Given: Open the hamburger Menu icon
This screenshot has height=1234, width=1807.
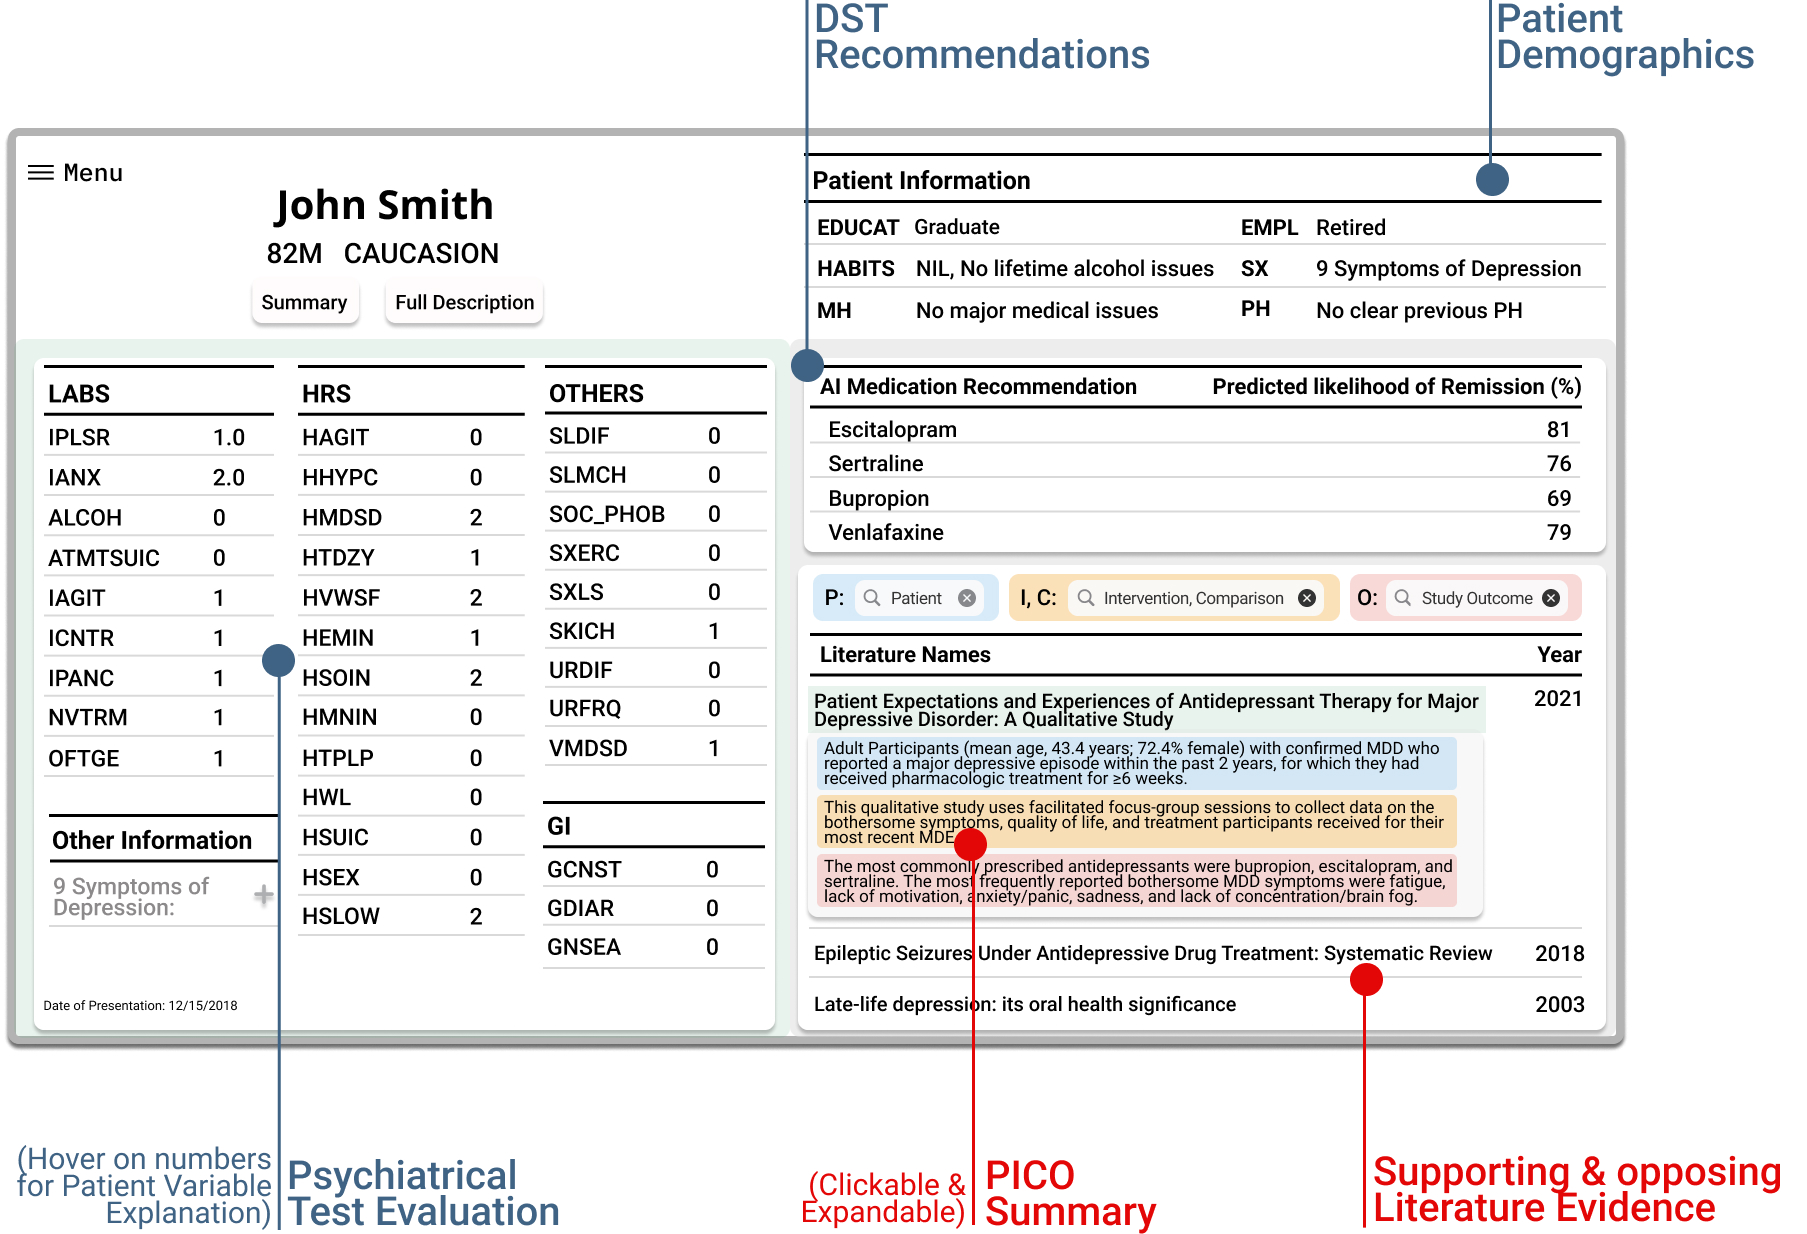Looking at the screenshot, I should click(x=41, y=173).
